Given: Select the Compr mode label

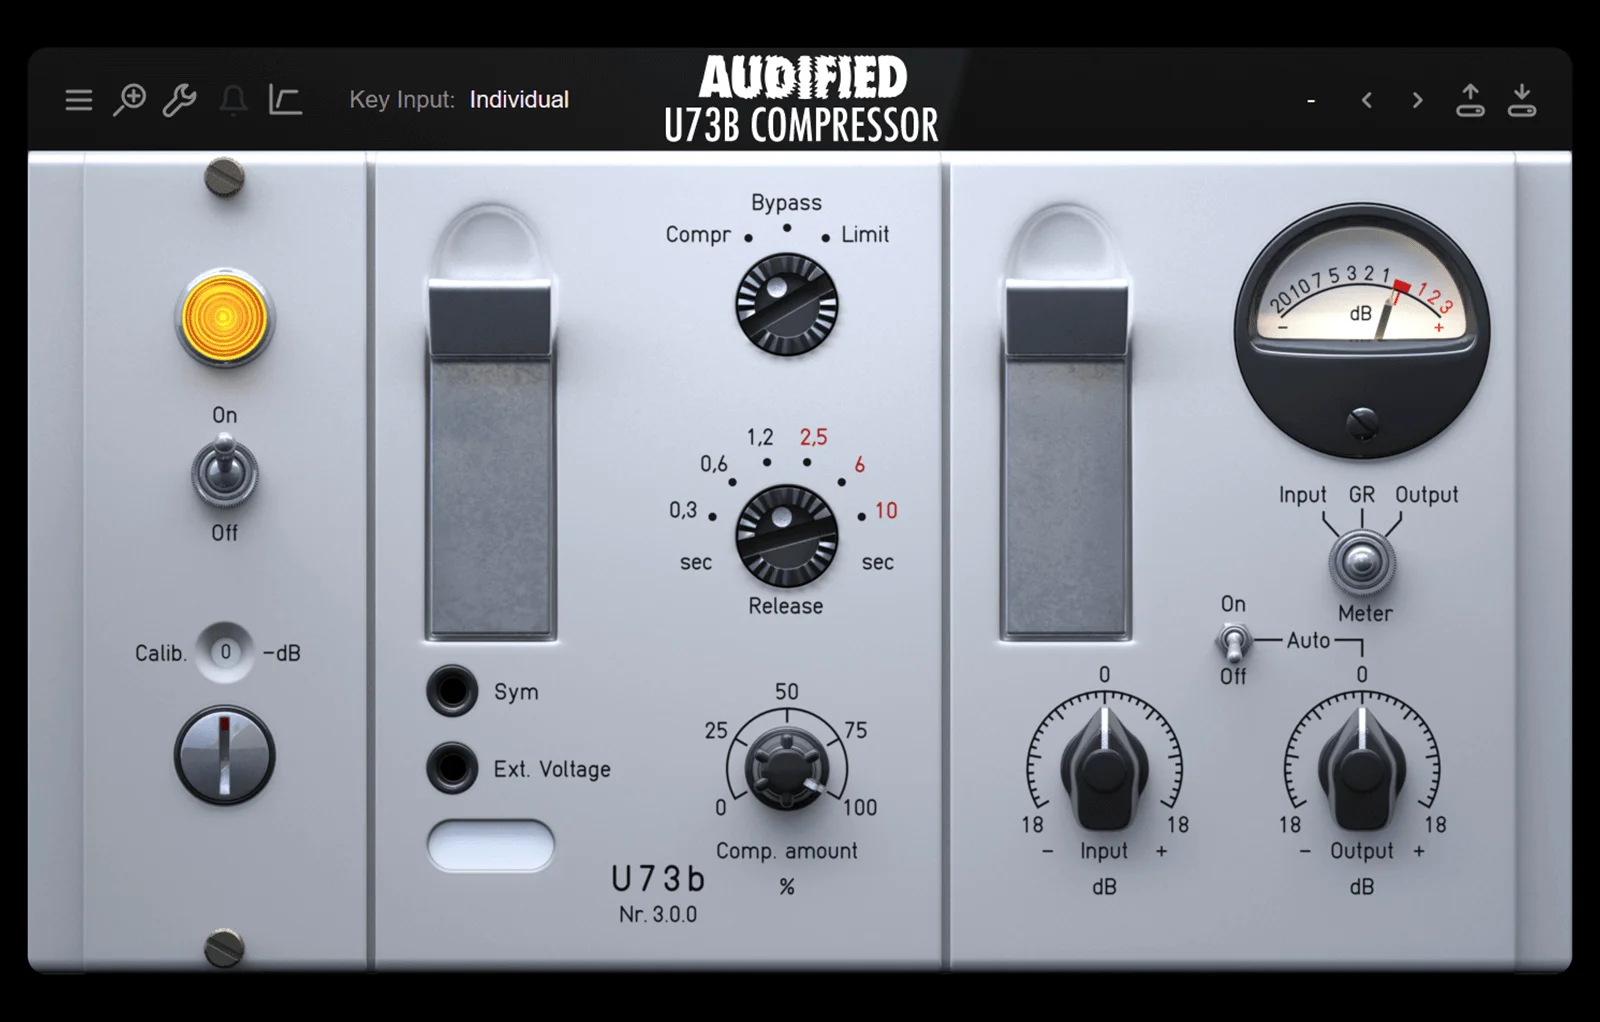Looking at the screenshot, I should click(698, 234).
